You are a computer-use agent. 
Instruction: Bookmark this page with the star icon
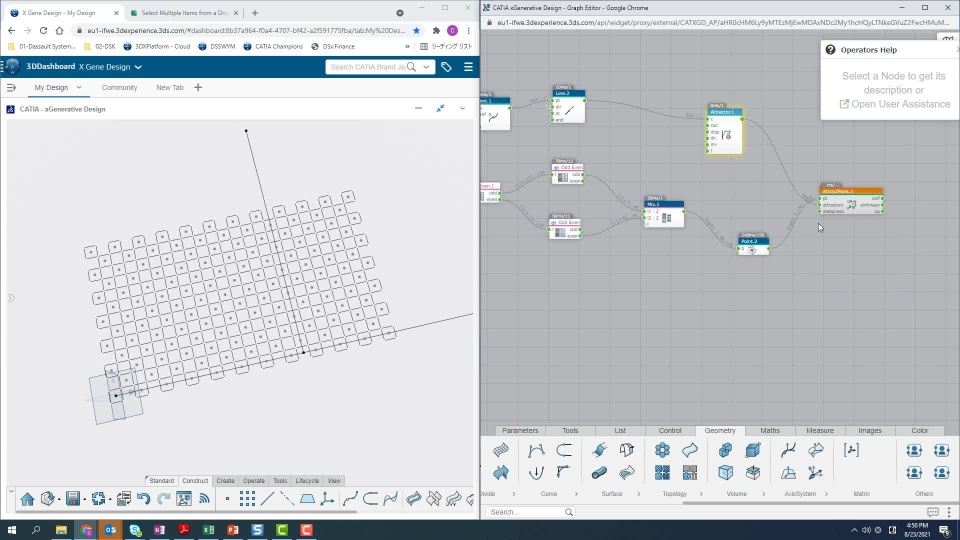point(417,30)
